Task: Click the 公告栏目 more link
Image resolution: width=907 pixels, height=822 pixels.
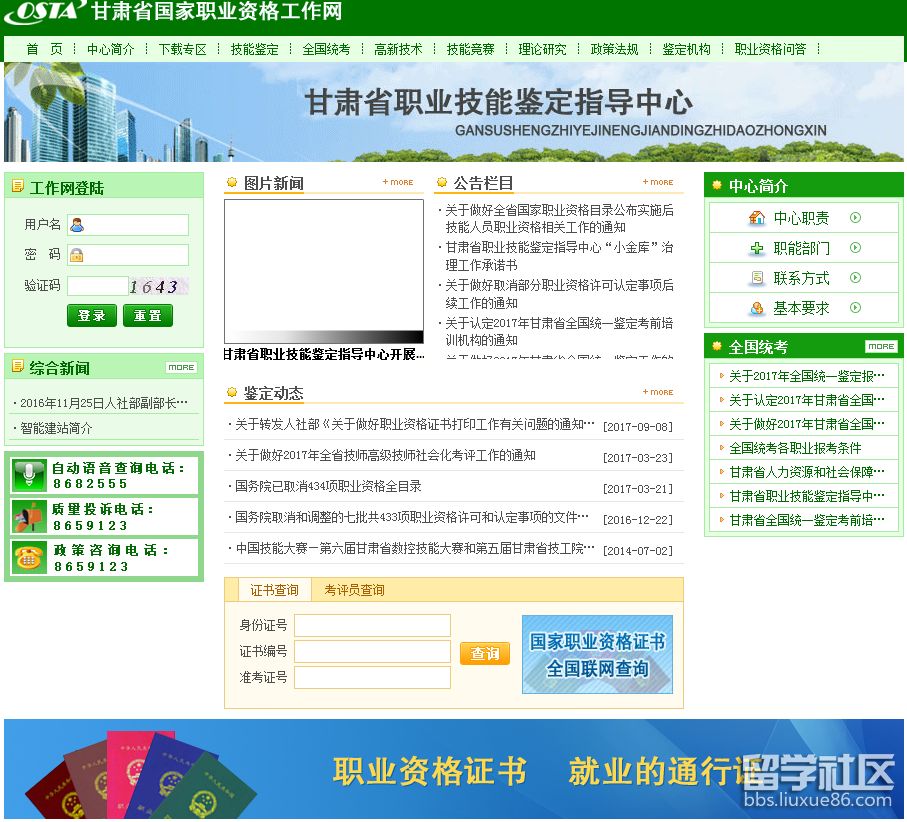Action: point(658,182)
